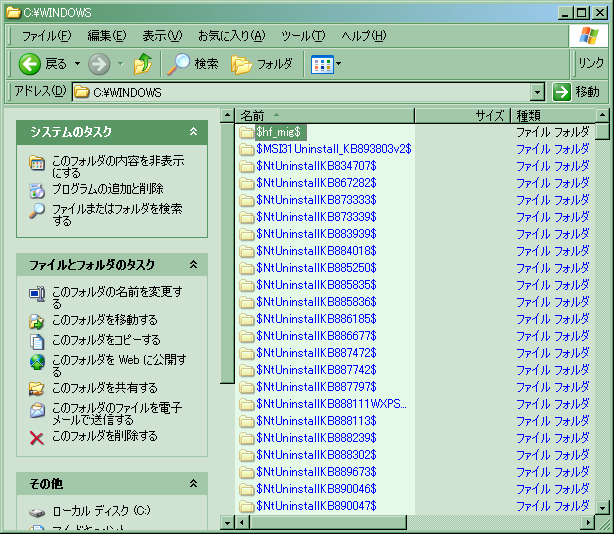This screenshot has width=614, height=534.
Task: Select $NtUninstallKB885835$ folder icon
Action: [247, 285]
